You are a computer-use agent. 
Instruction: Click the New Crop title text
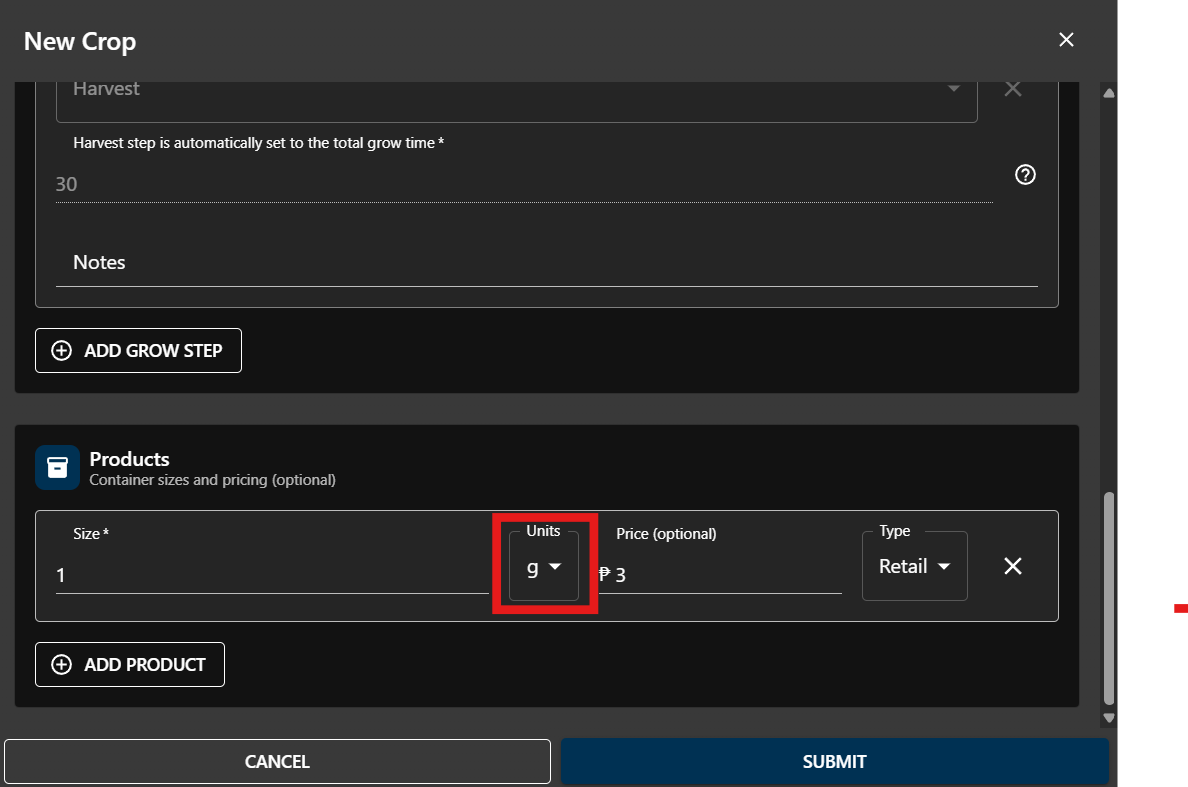click(x=80, y=41)
